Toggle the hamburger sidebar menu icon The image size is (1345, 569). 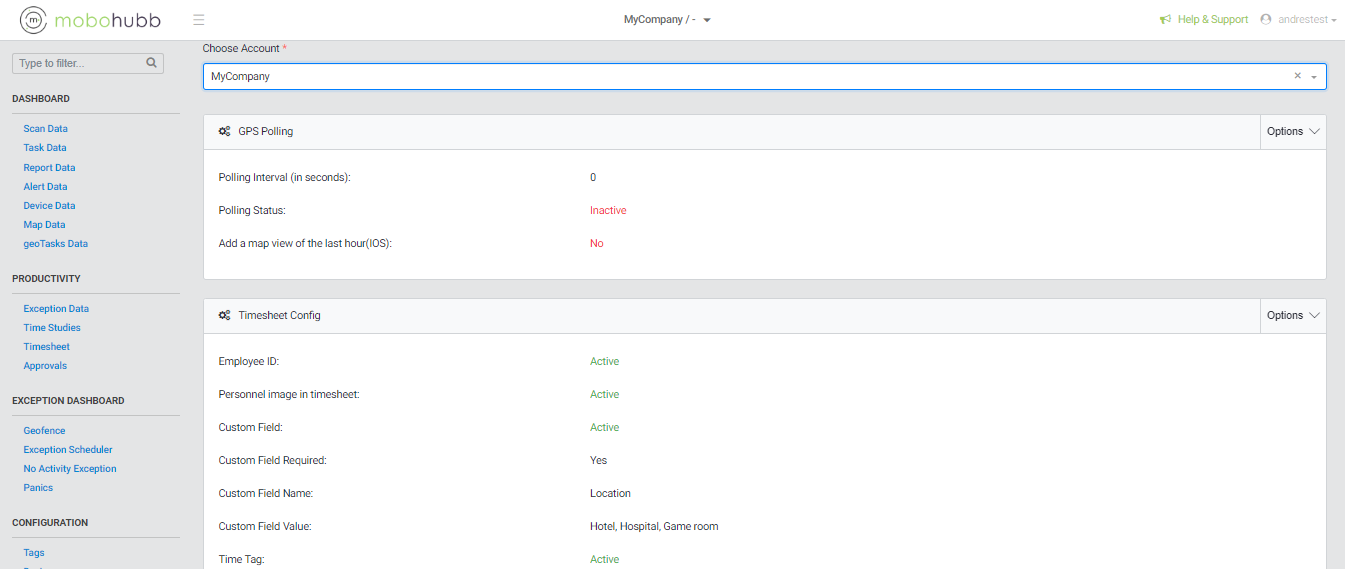(199, 20)
